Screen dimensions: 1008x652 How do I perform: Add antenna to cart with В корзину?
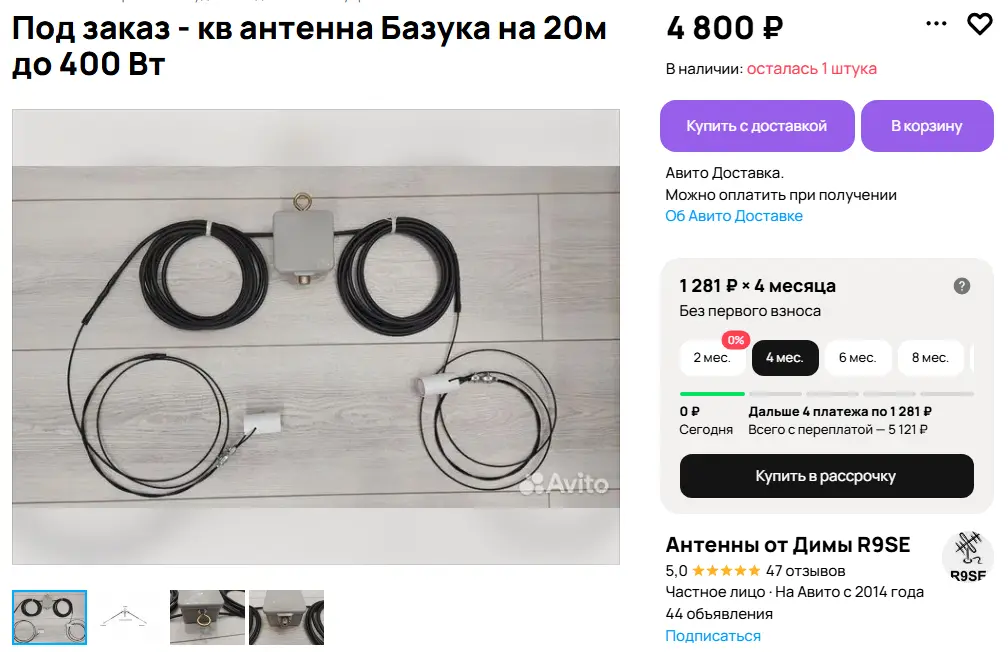point(927,126)
